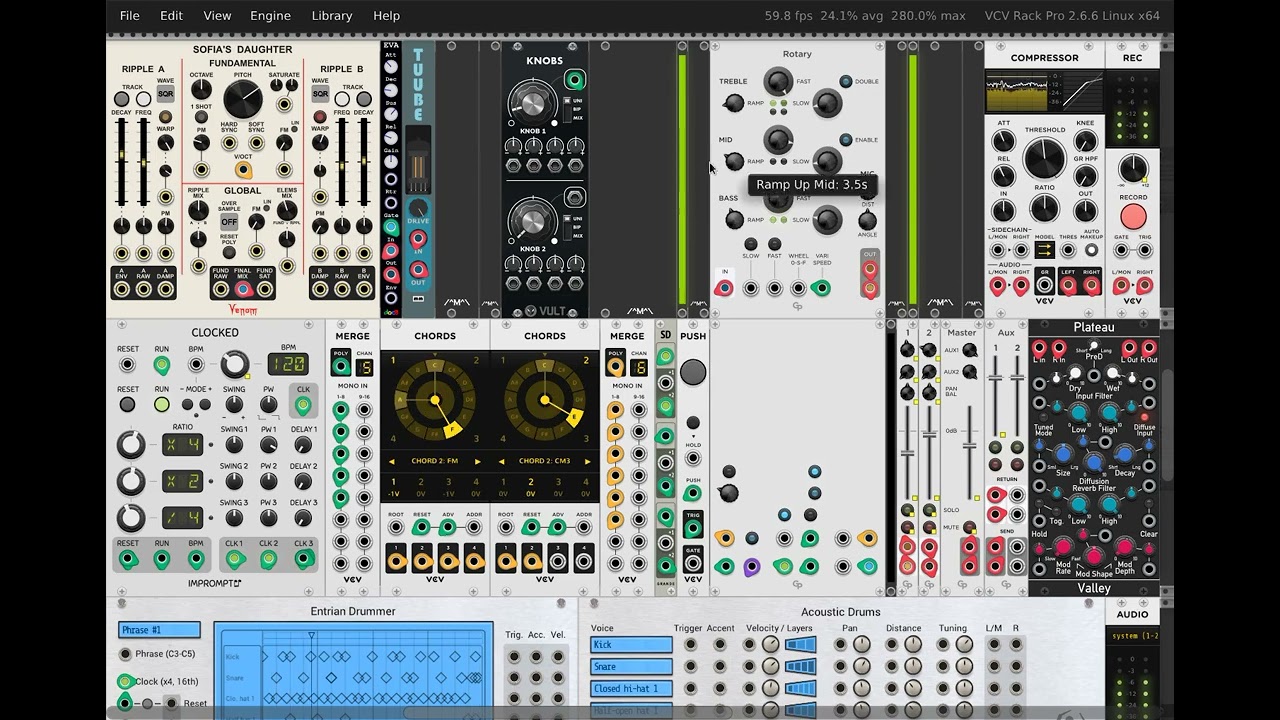
Task: Click the Kick Pan knob in Acoustic Drums
Action: point(861,645)
